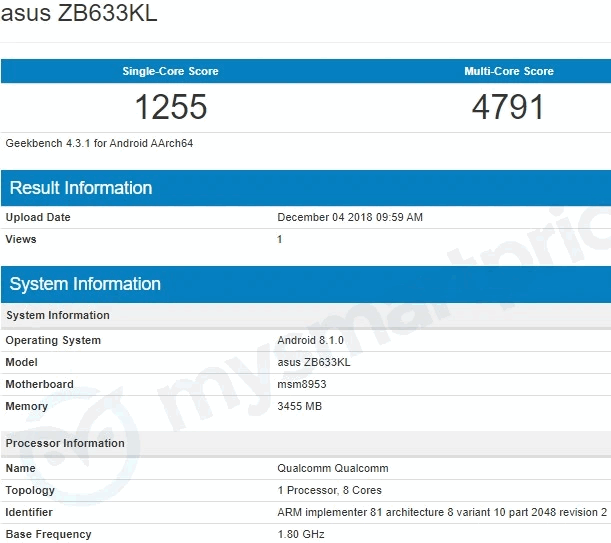611x543 pixels.
Task: Select the 3455 MB memory value
Action: [299, 406]
